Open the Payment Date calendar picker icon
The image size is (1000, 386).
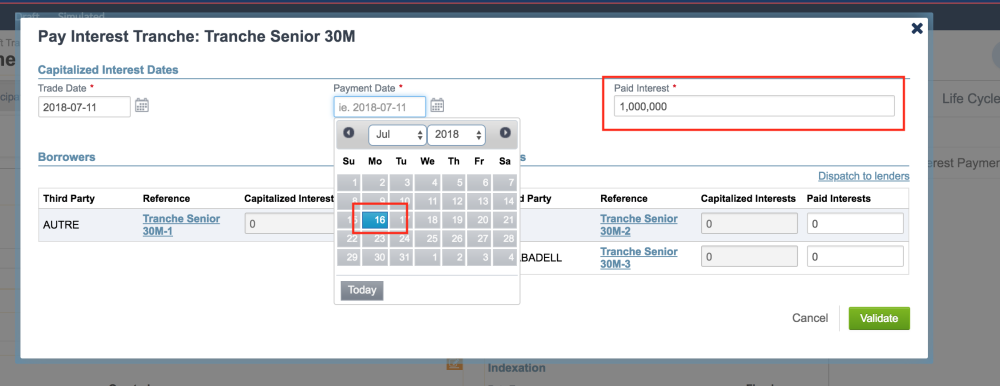click(437, 106)
